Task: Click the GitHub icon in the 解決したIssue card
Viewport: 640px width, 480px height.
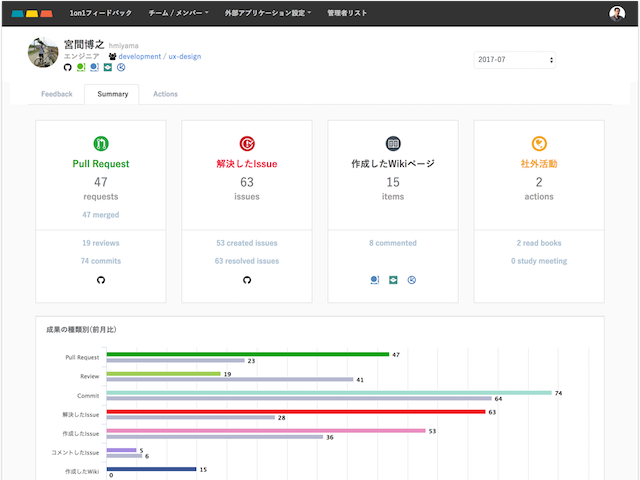Action: [x=247, y=280]
